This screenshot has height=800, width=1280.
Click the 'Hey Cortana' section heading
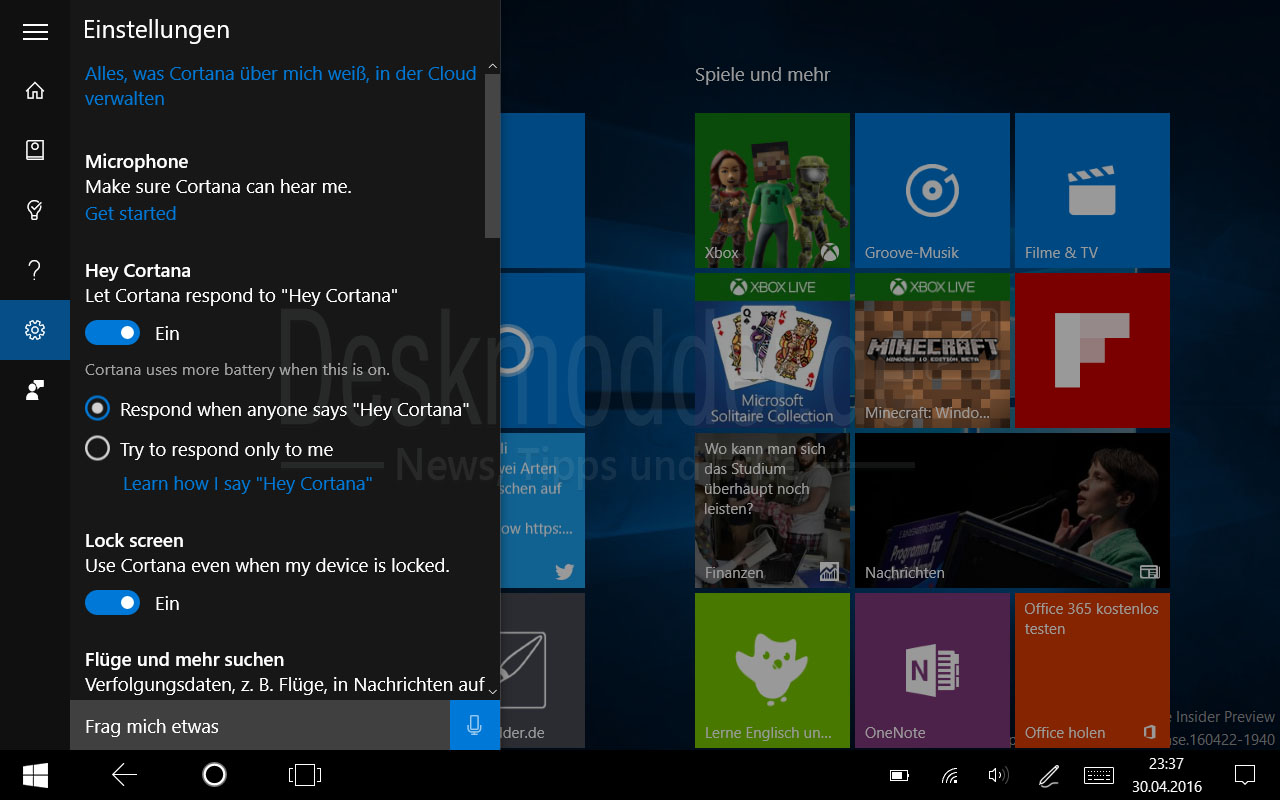pyautogui.click(x=137, y=270)
